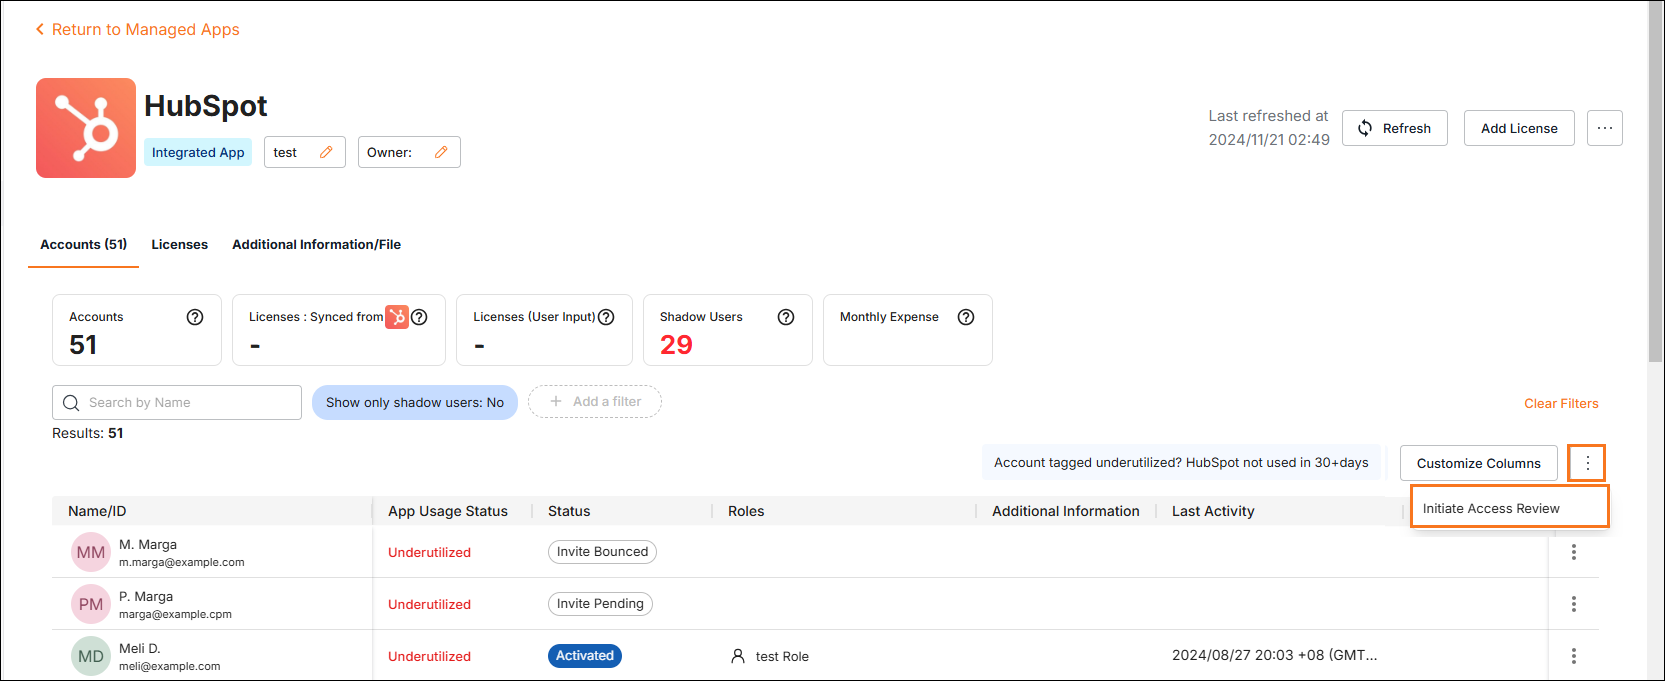The width and height of the screenshot is (1665, 681).
Task: Click the Additional Information column header
Action: (1066, 511)
